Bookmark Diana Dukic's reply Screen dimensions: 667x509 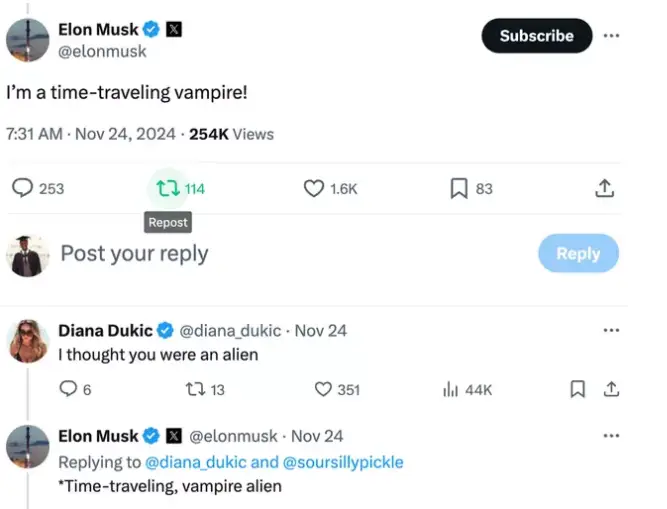577,389
